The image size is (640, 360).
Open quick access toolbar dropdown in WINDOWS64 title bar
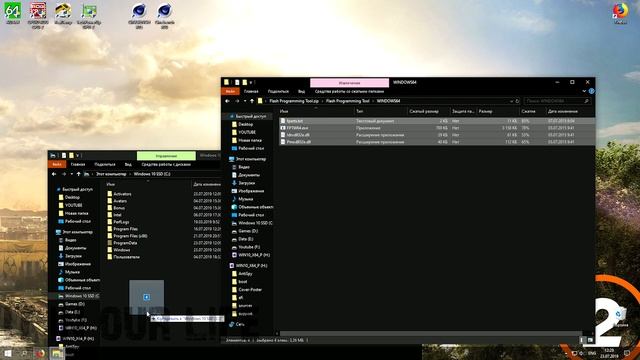click(x=251, y=82)
